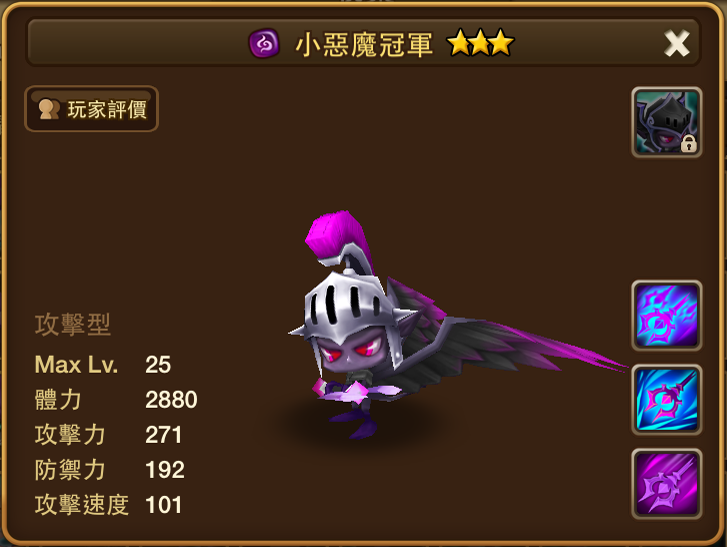Click the user silhouette icon beside 玩家評價
This screenshot has height=547, width=727.
click(x=49, y=109)
